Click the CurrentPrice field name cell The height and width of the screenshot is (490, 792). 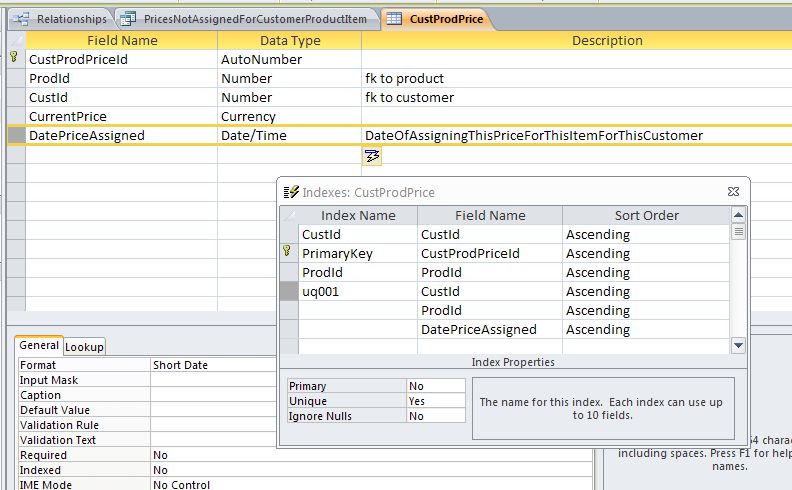tap(121, 117)
